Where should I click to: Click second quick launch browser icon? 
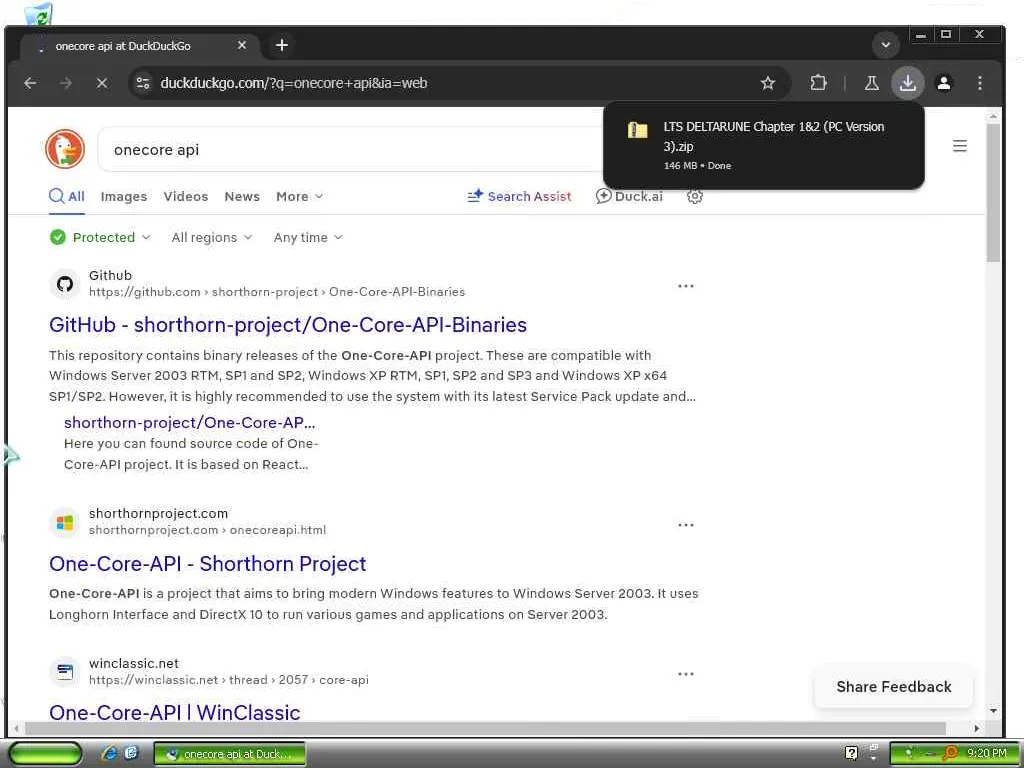point(131,753)
